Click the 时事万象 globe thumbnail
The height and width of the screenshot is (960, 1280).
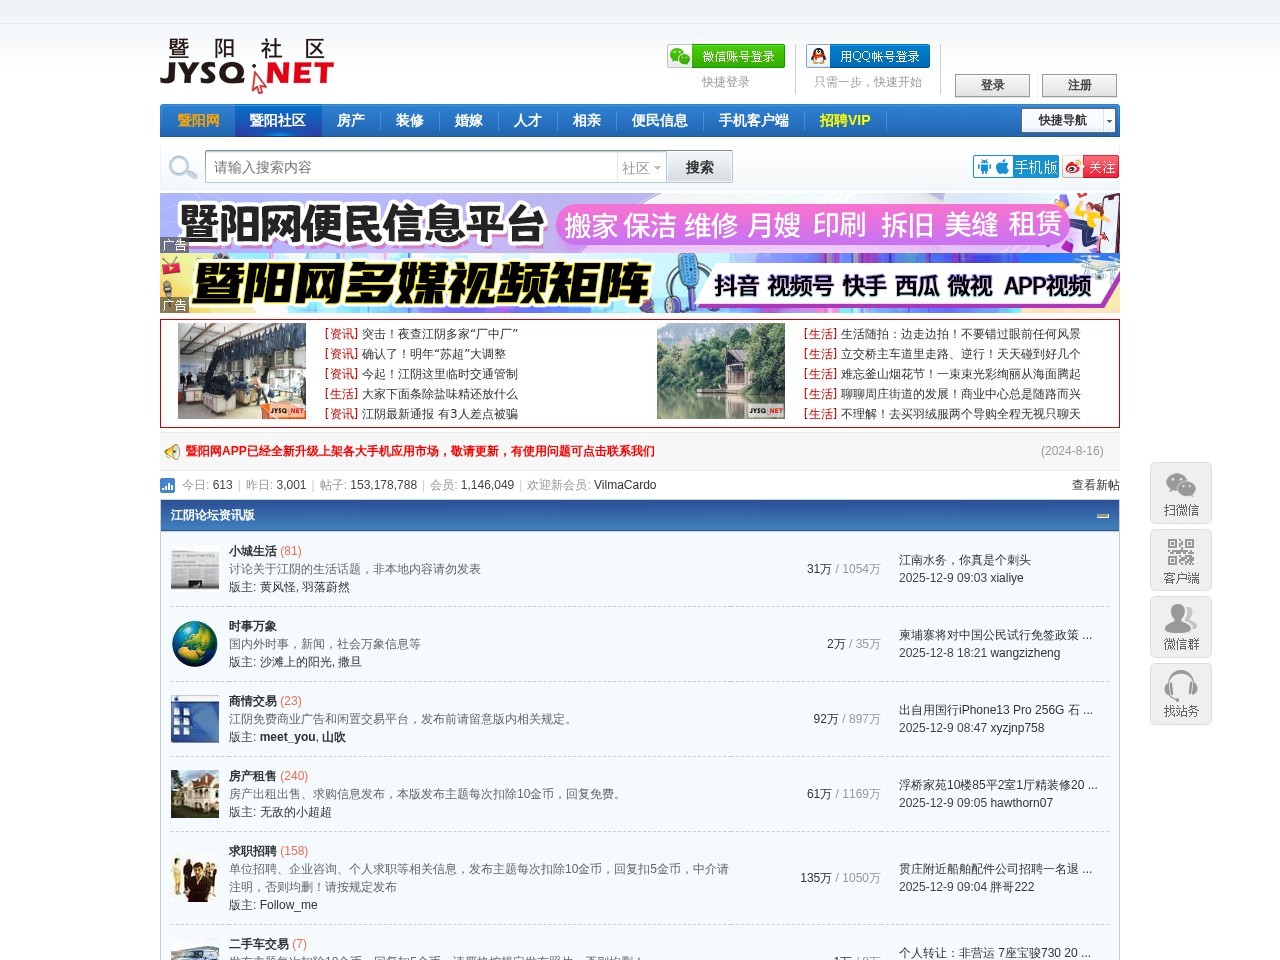pos(195,644)
